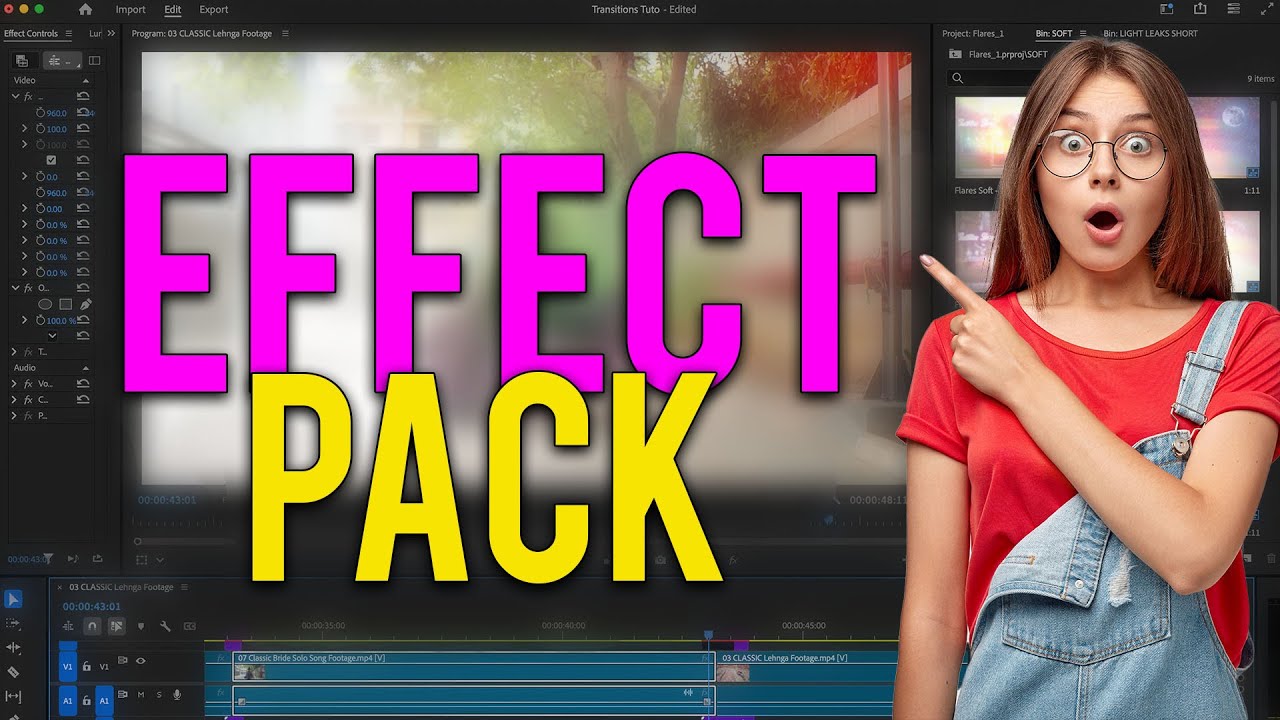Screen dimensions: 1280x720
Task: Open Bin: SOFT panel menu icon
Action: click(x=1083, y=33)
